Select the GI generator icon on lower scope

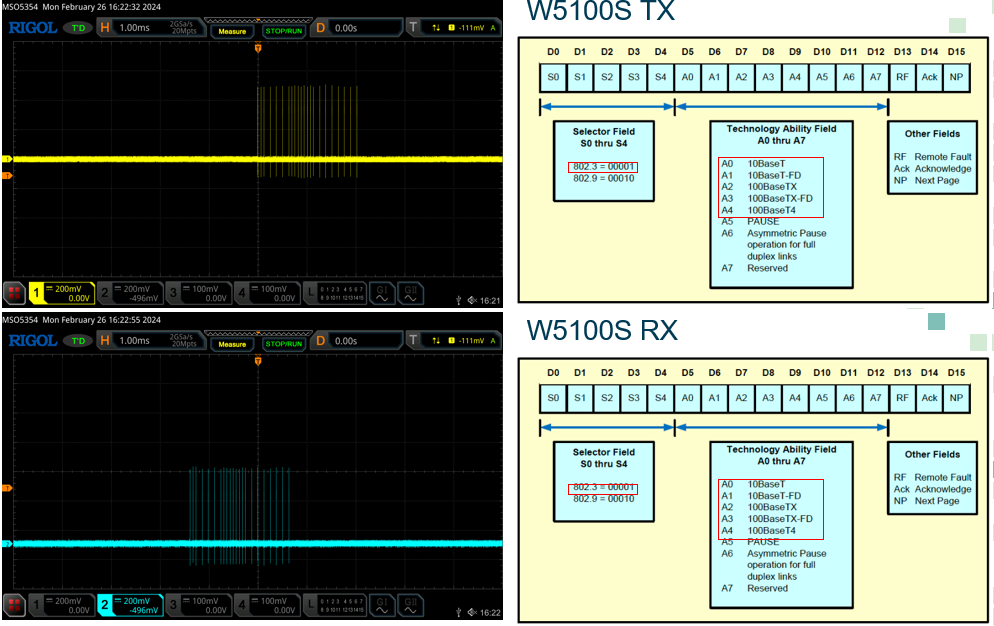tap(382, 605)
